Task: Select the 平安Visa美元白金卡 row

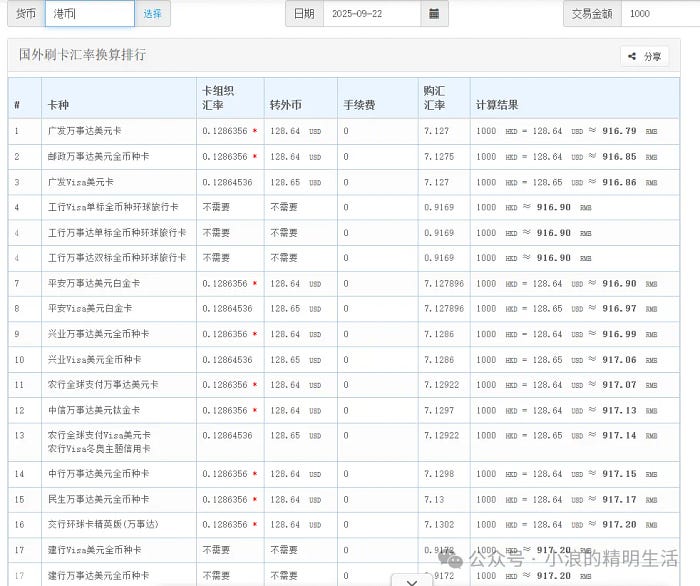Action: [344, 309]
